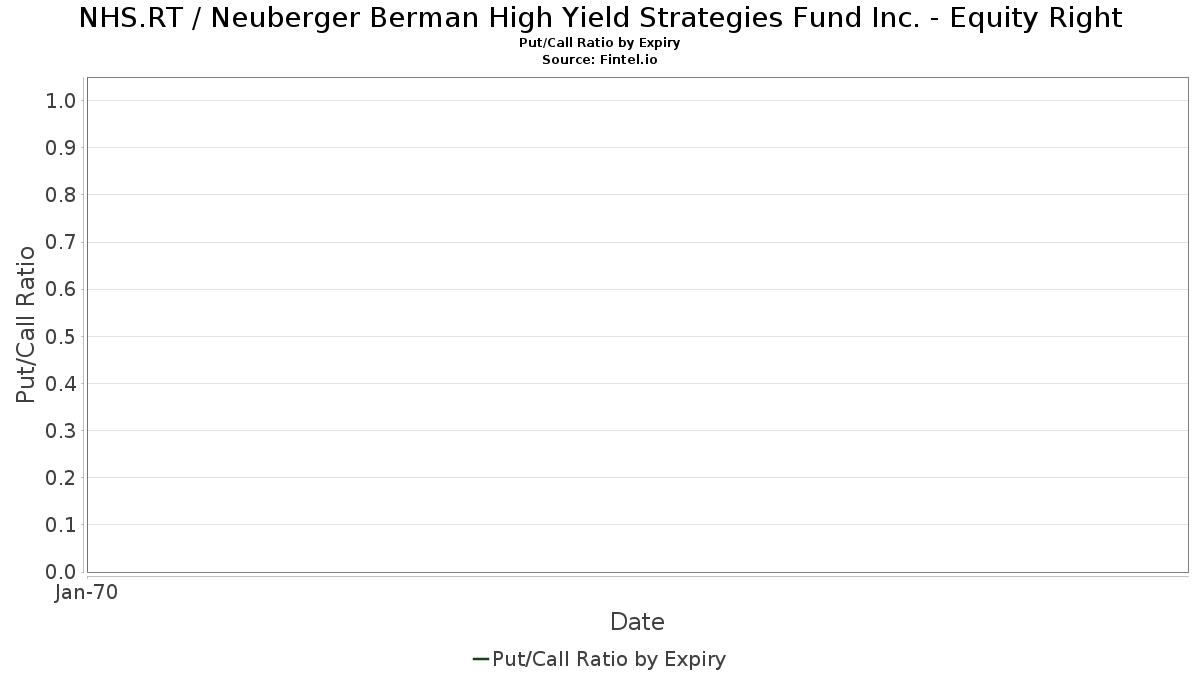Viewport: 1200px width, 675px height.
Task: Click the vertical Put/Call Ratio axis title
Action: [x=26, y=324]
